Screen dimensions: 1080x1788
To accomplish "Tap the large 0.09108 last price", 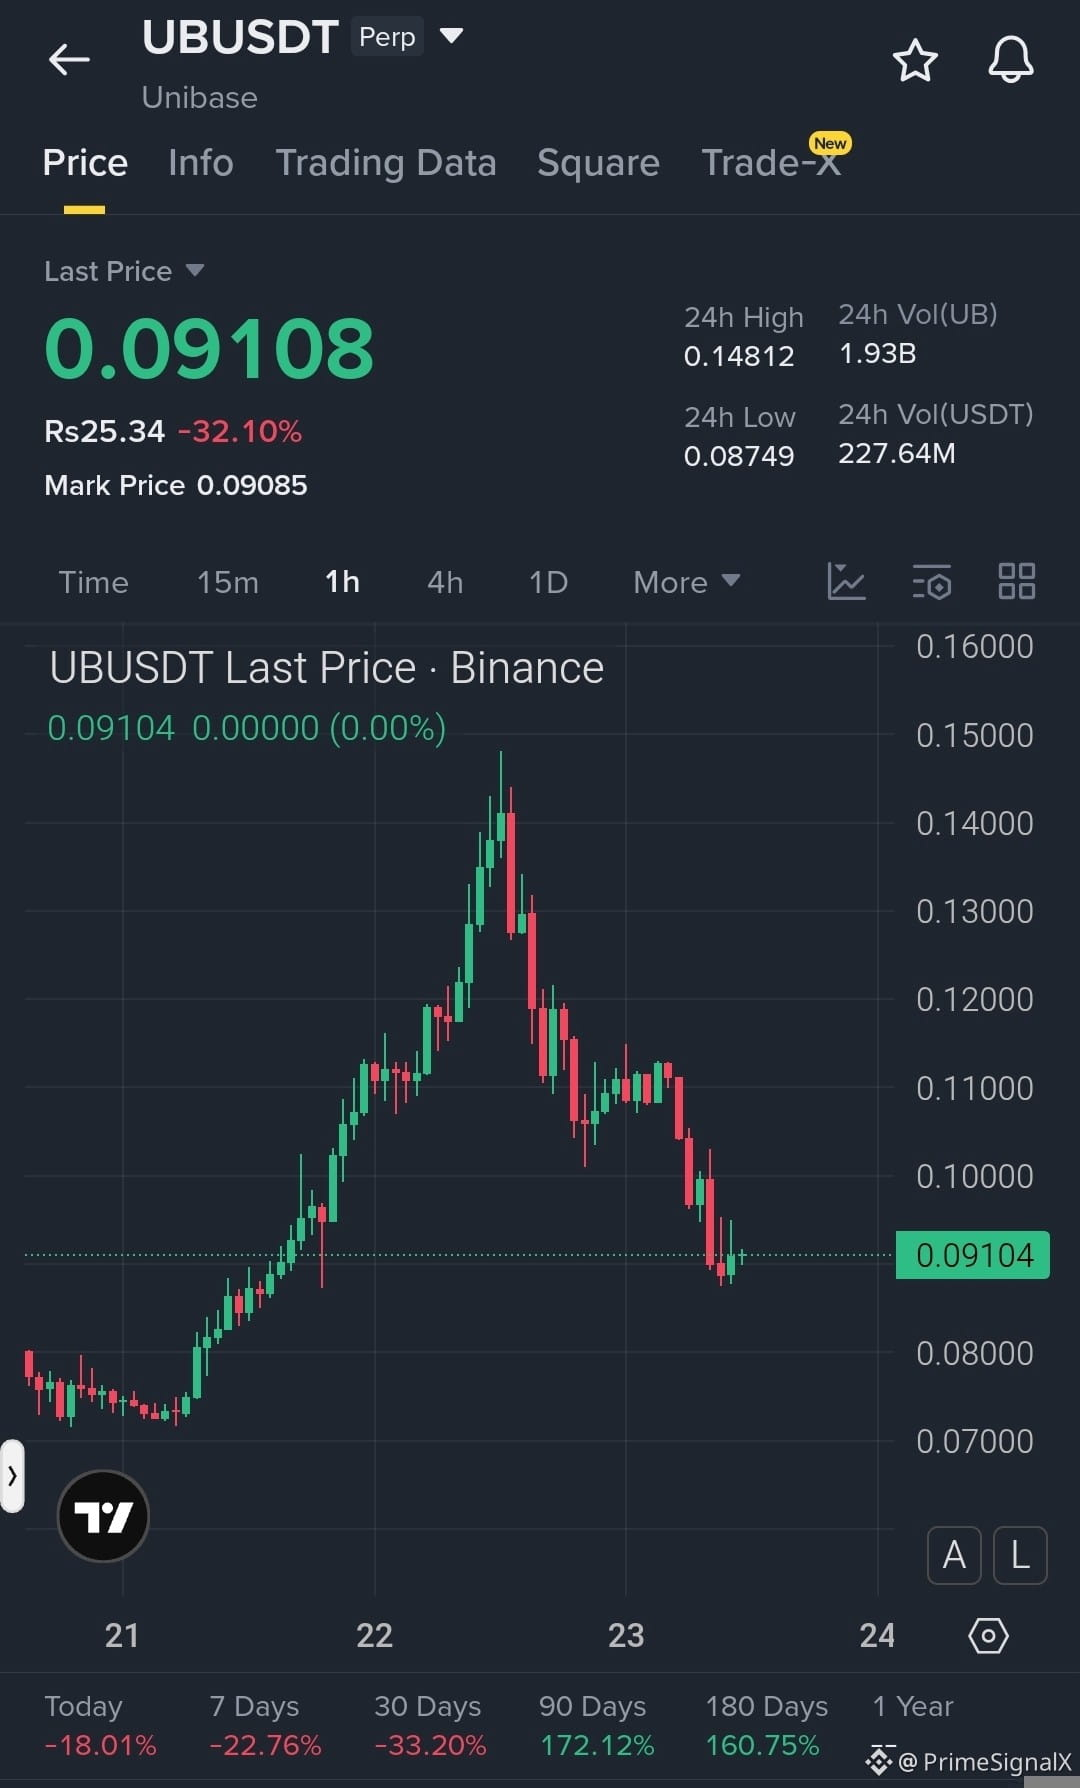I will (x=209, y=349).
